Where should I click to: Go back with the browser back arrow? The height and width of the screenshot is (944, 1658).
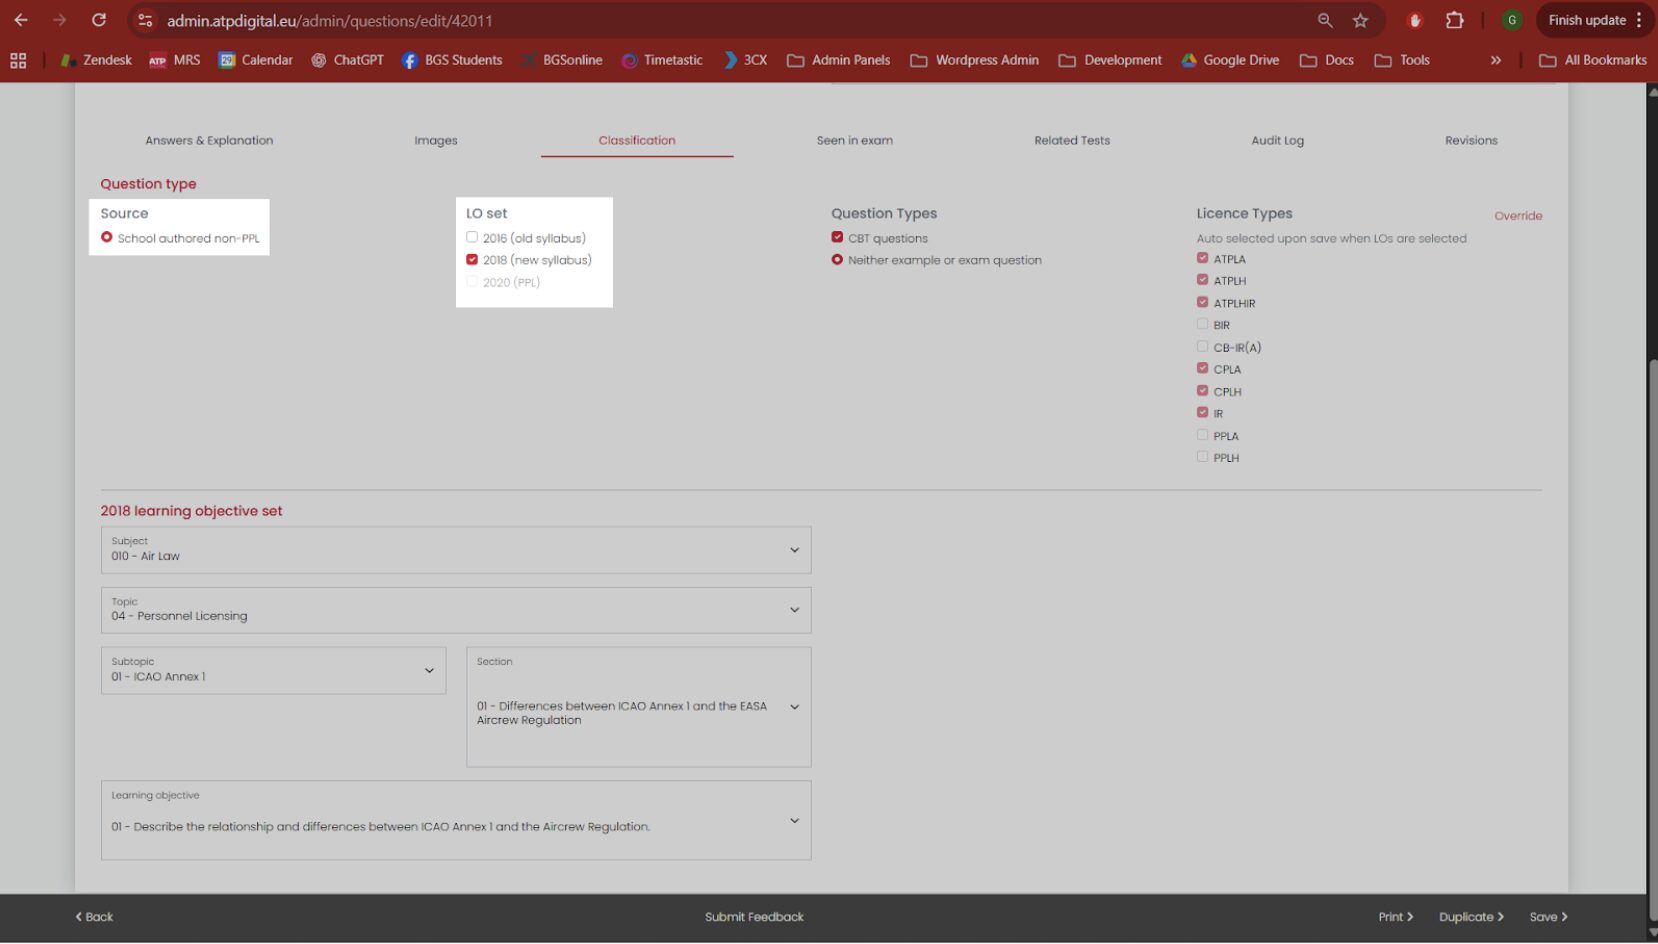pos(21,20)
